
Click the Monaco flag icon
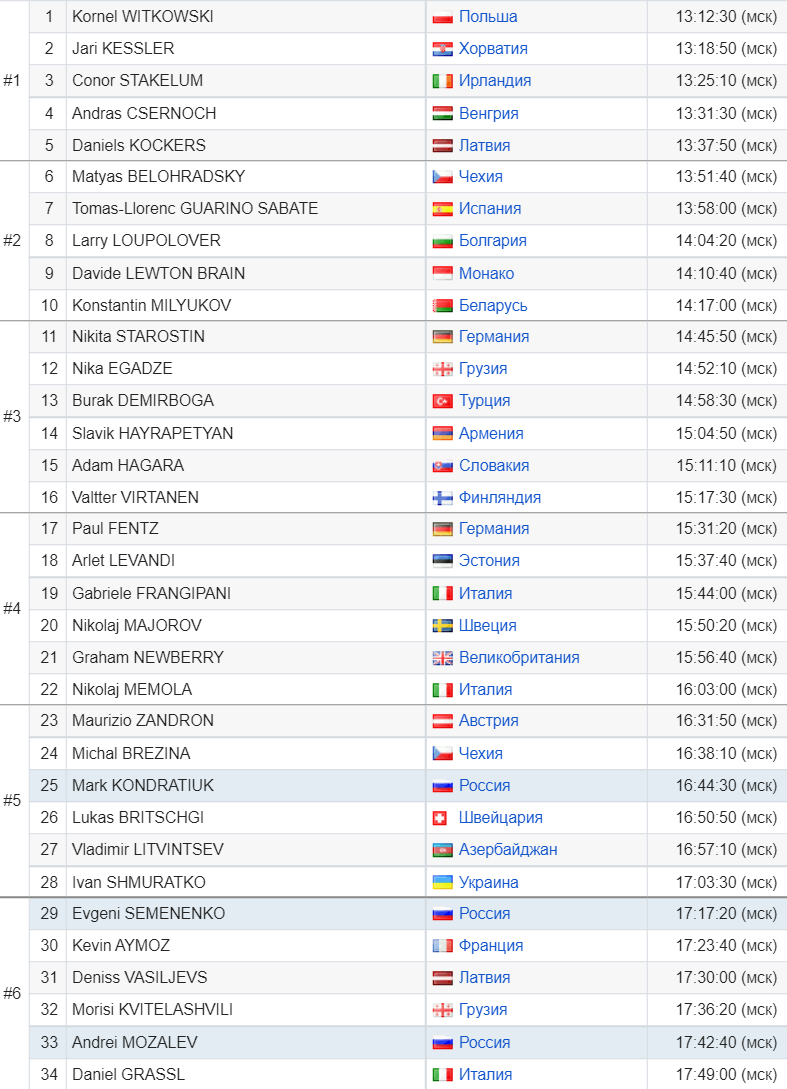[442, 274]
